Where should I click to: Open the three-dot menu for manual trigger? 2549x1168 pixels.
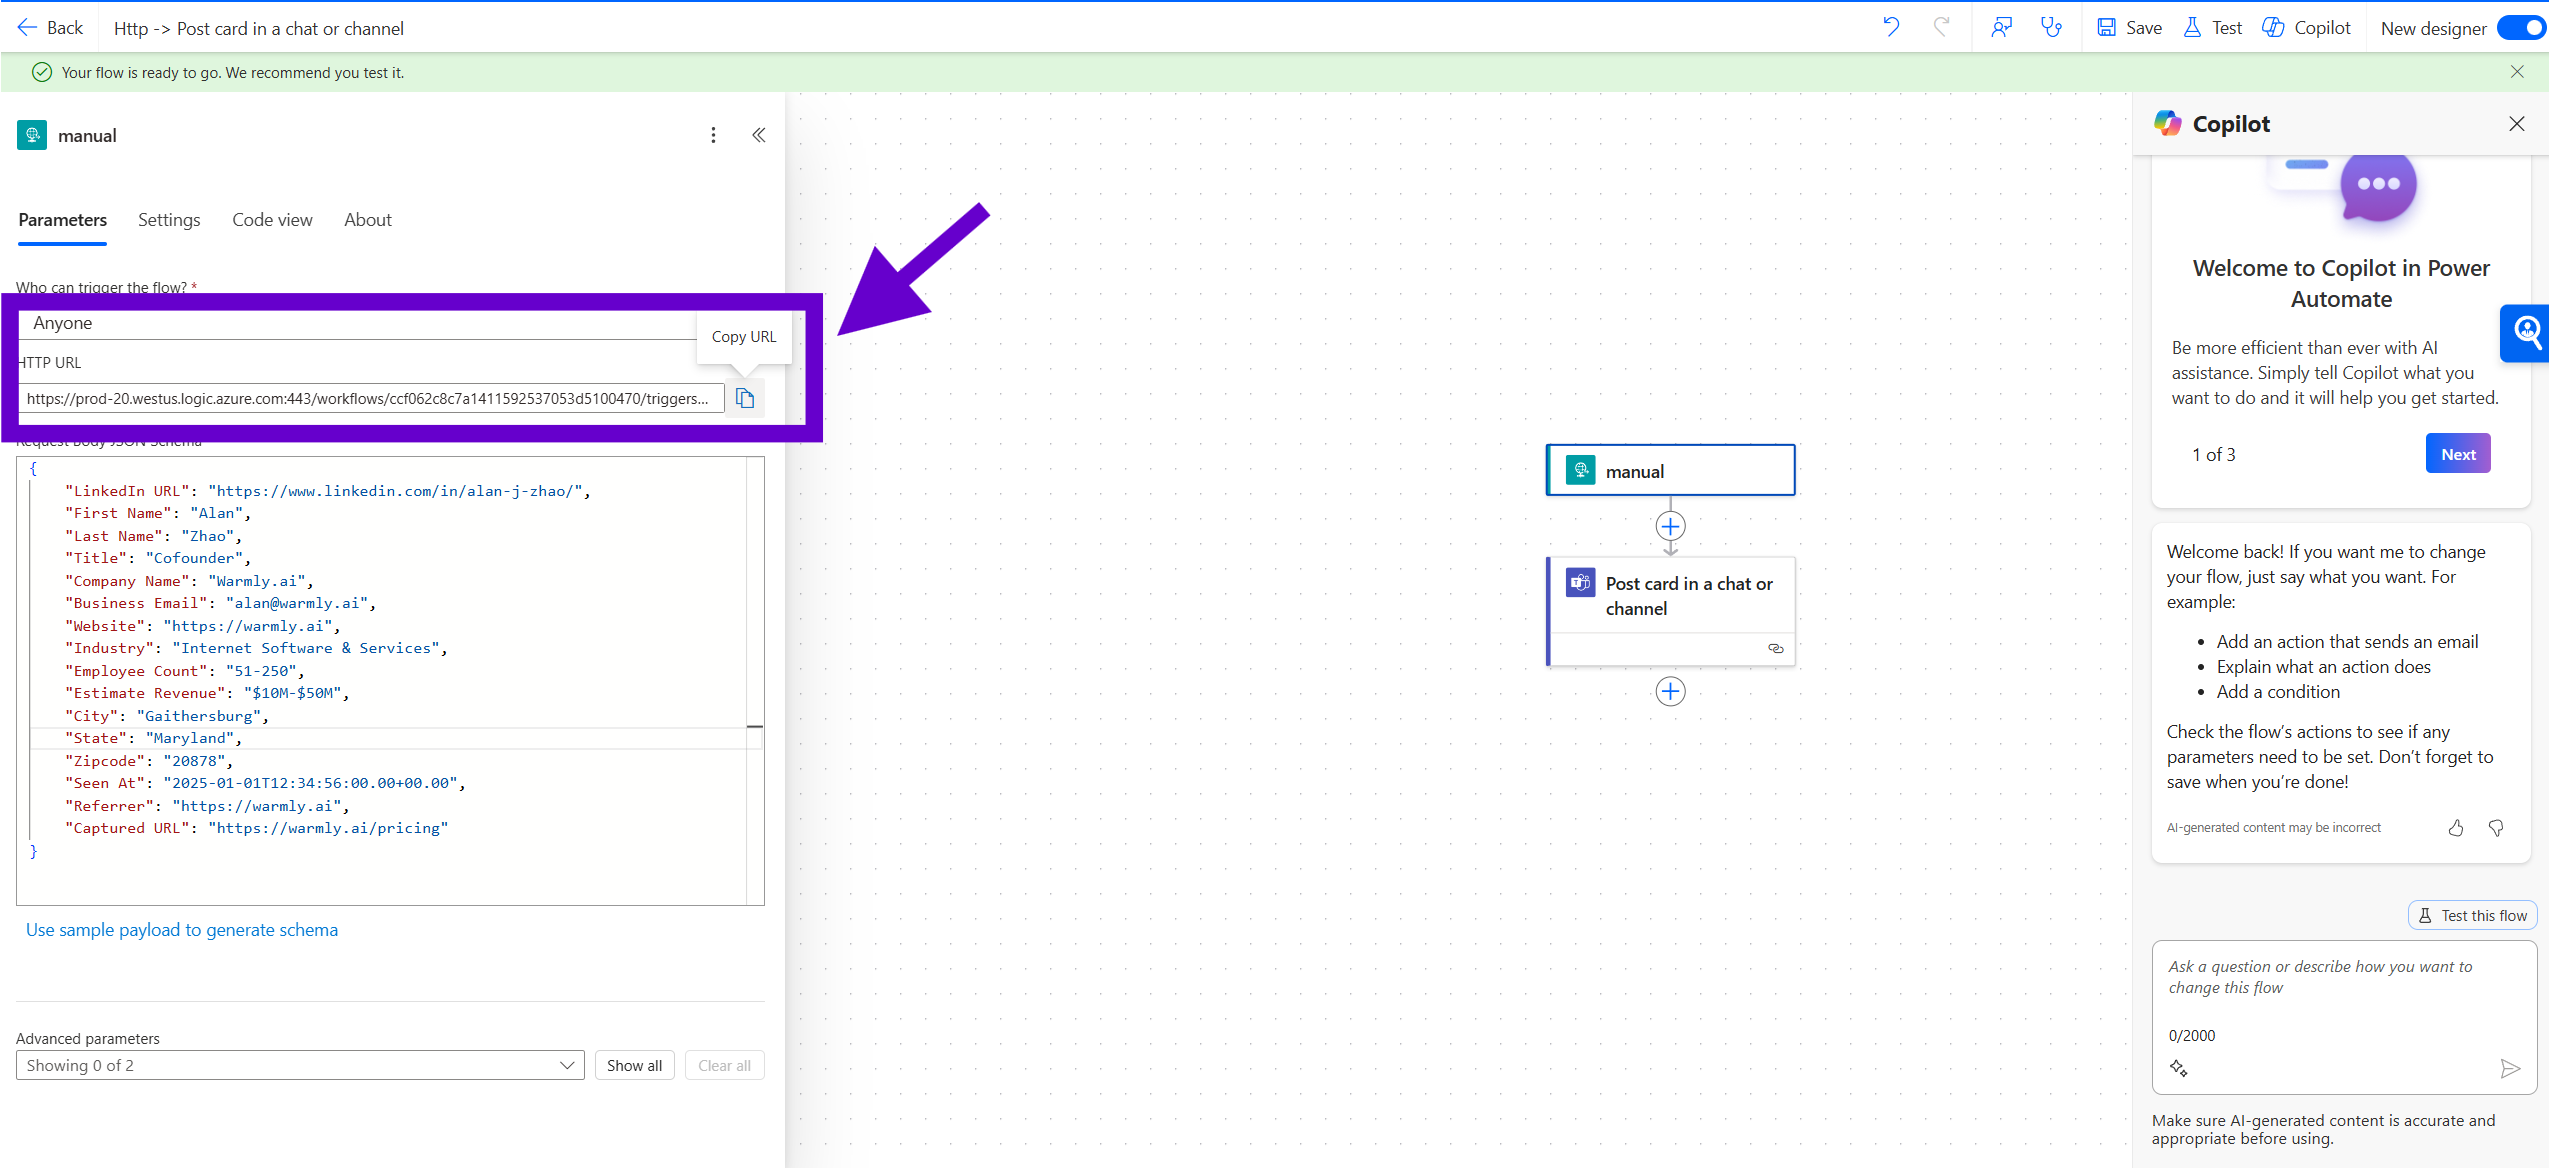click(x=713, y=135)
